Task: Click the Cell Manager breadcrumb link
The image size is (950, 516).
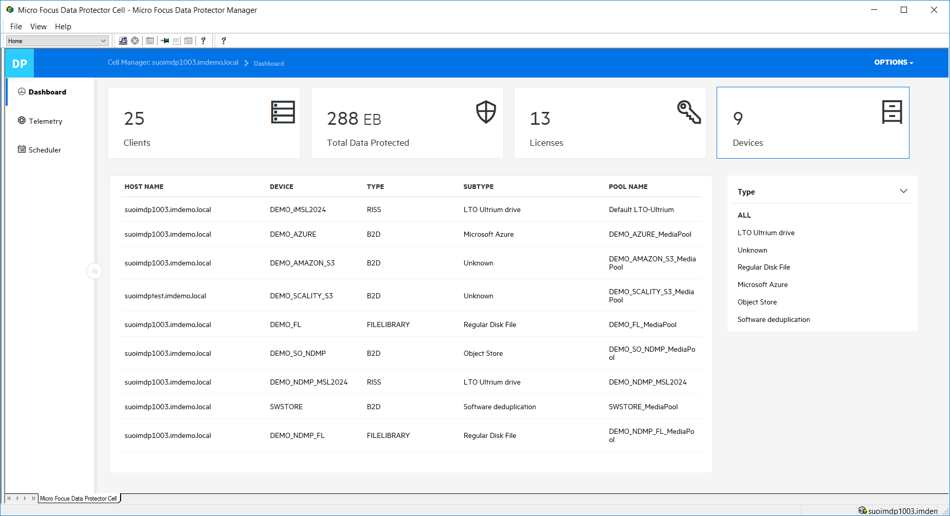Action: [173, 62]
